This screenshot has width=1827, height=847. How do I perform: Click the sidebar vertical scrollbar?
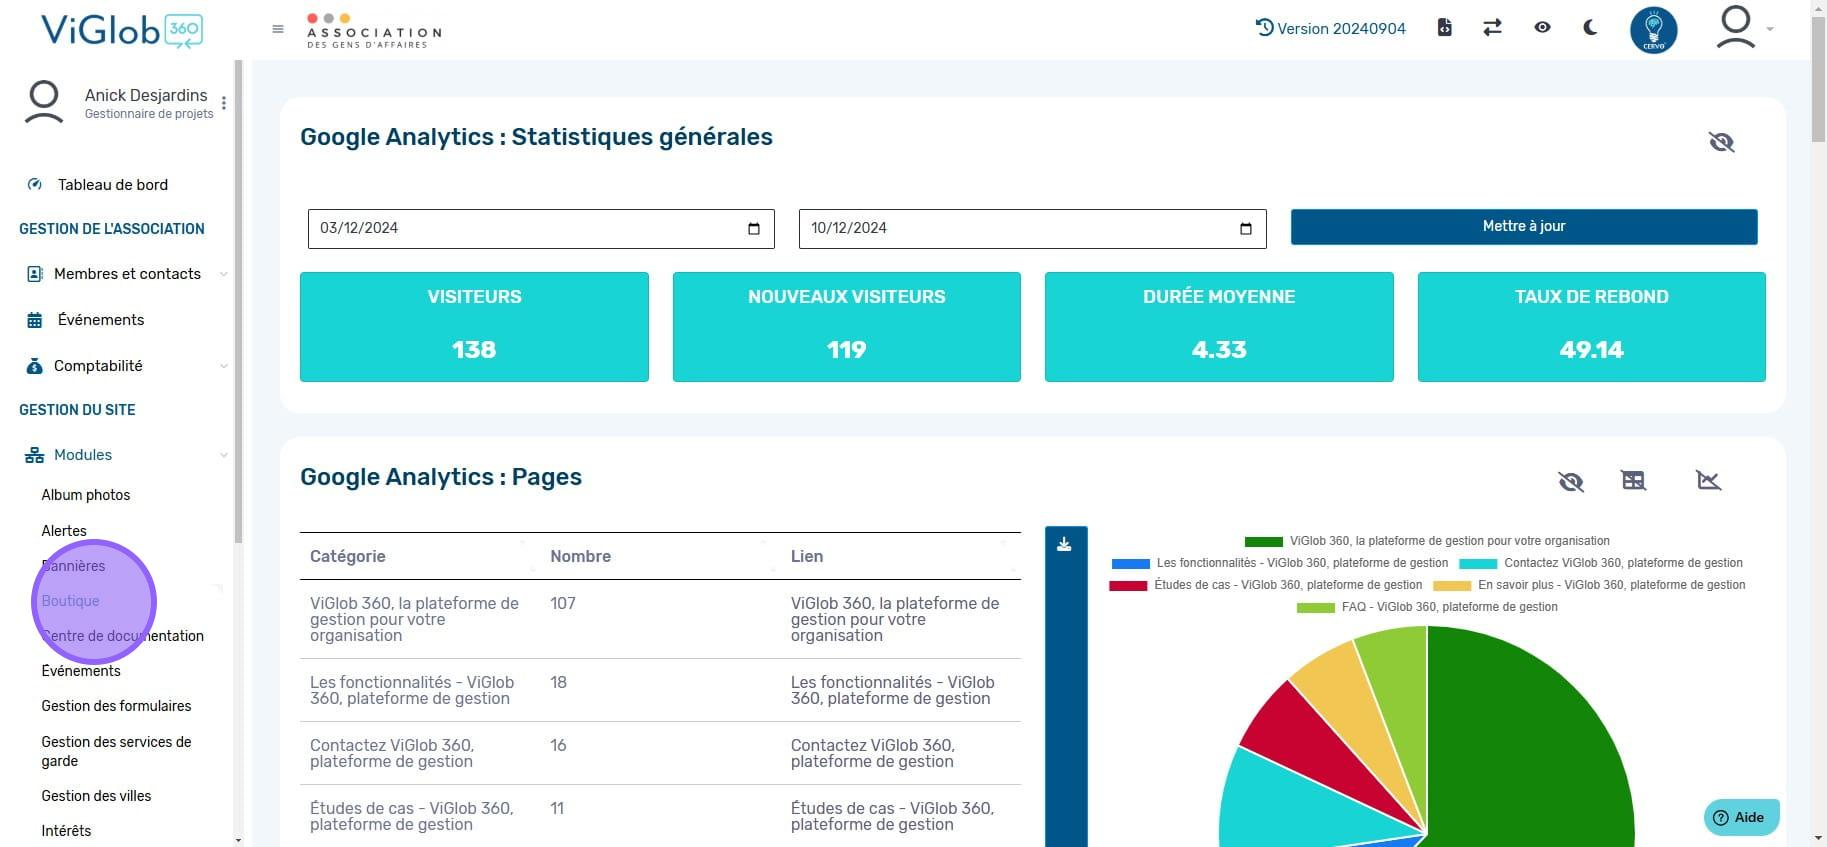coord(238,301)
